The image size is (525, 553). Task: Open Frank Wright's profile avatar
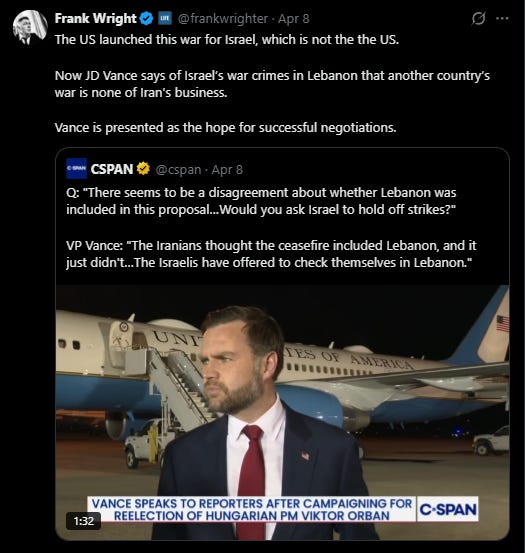pos(30,27)
